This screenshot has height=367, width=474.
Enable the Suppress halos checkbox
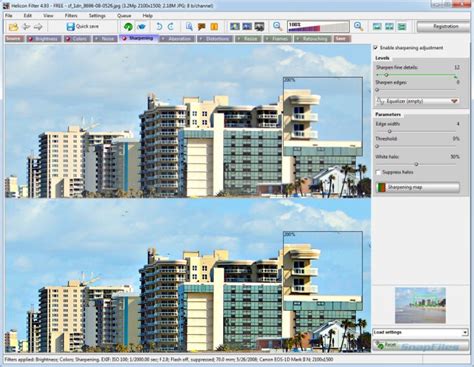click(x=378, y=172)
